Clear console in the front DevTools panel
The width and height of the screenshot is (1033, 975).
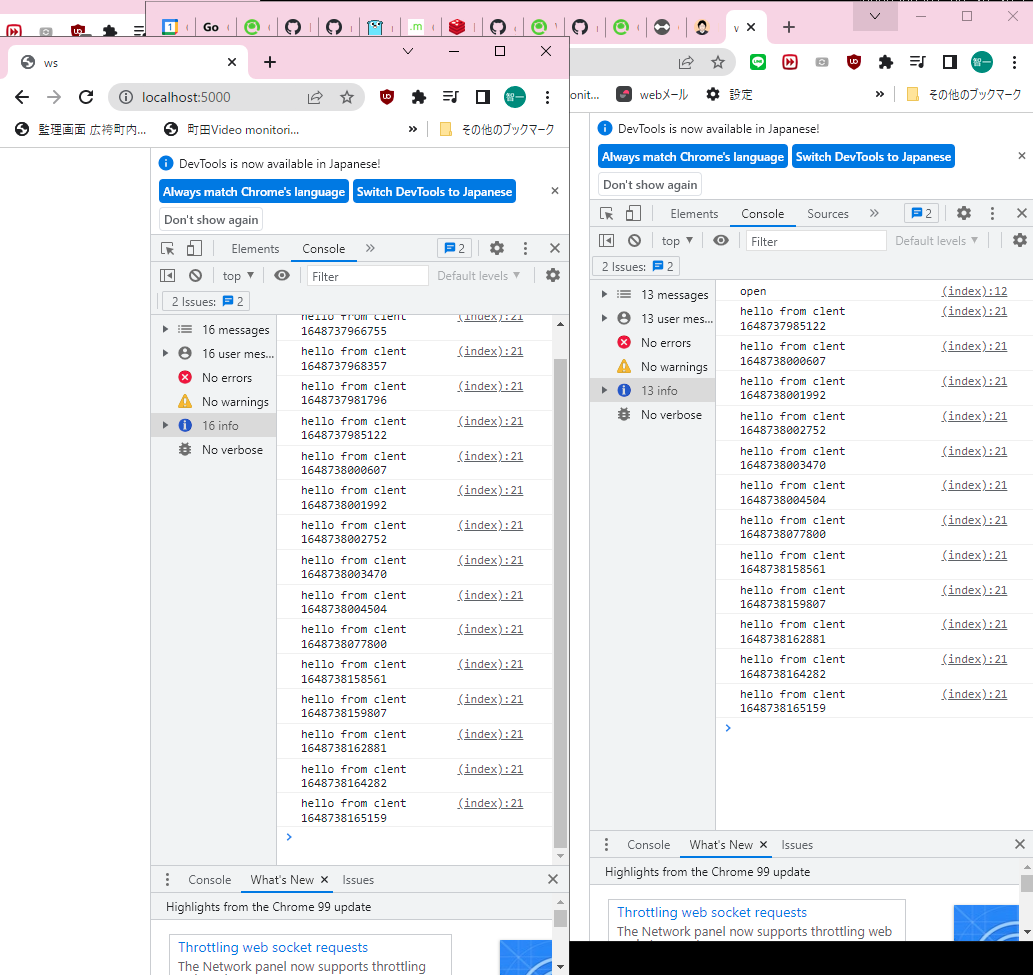tap(195, 276)
